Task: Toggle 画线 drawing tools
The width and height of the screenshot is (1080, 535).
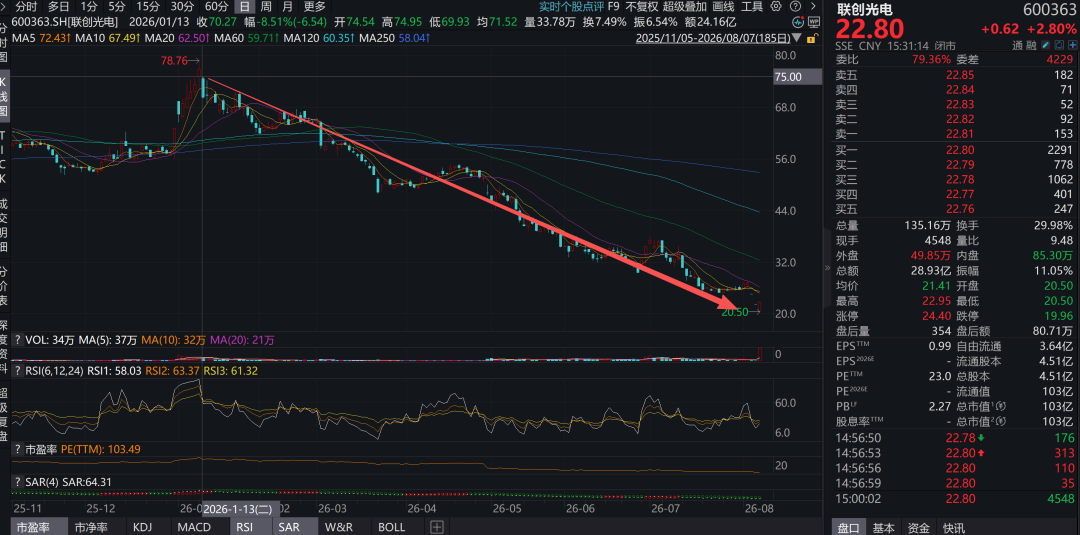Action: [723, 6]
